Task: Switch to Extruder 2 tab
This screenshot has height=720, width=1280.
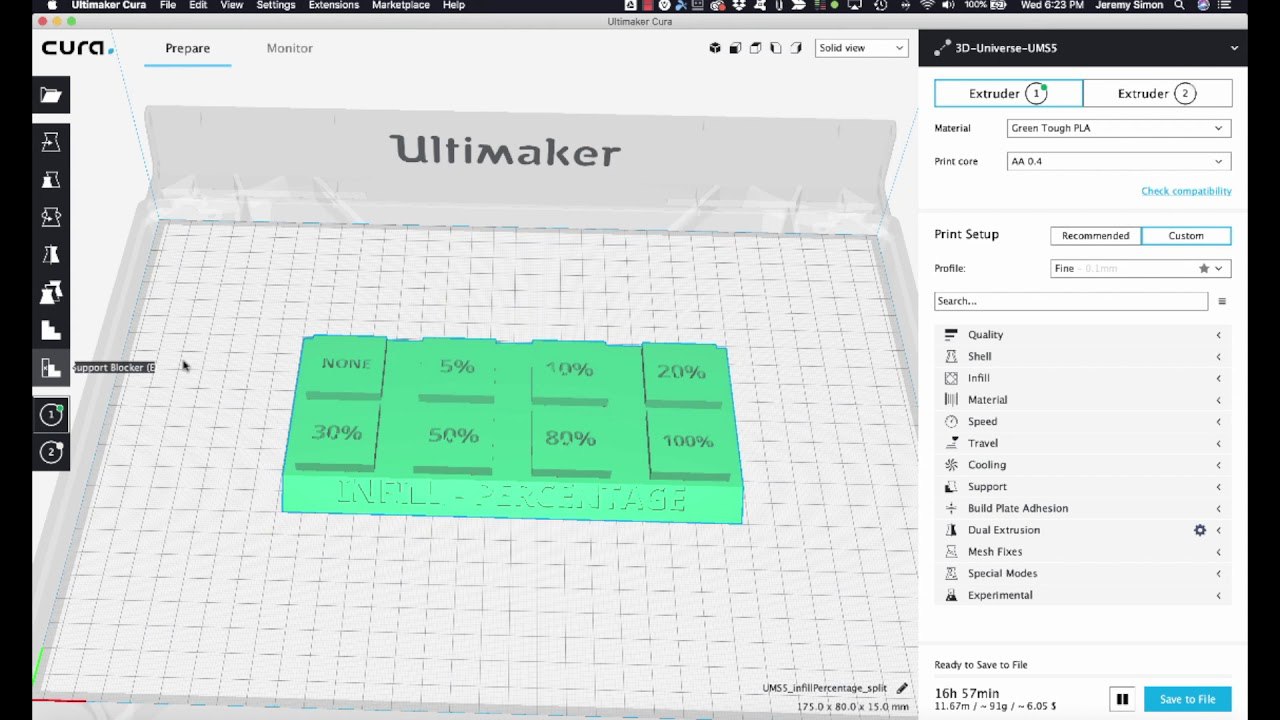Action: click(1157, 93)
